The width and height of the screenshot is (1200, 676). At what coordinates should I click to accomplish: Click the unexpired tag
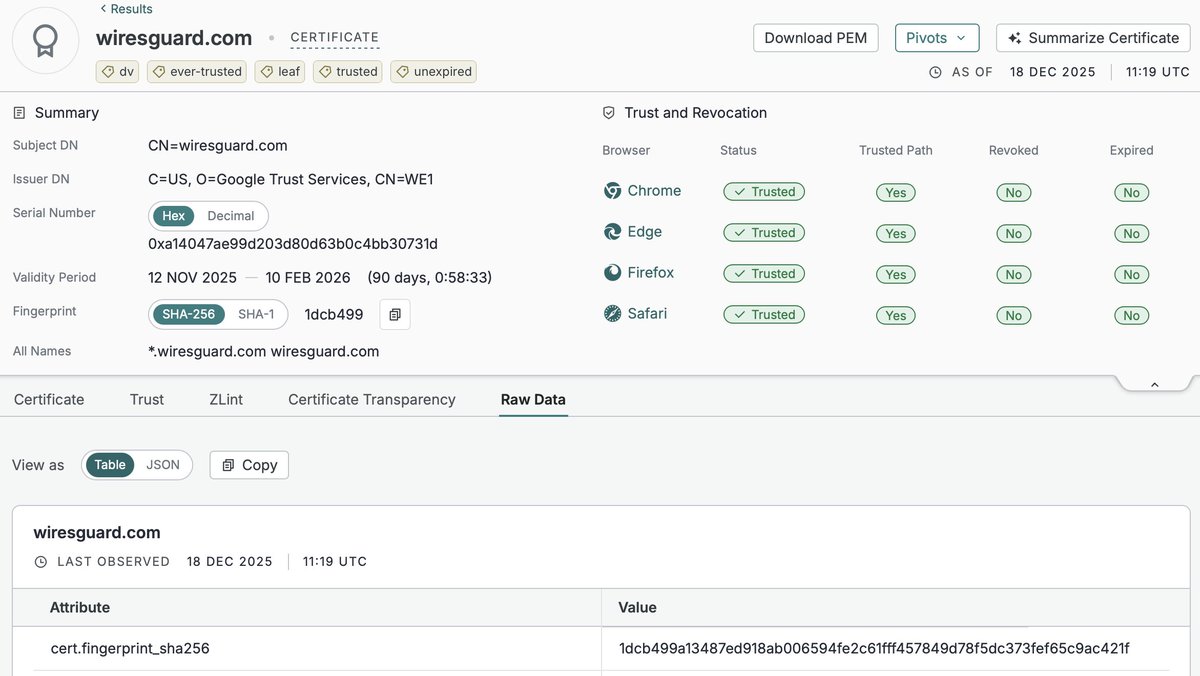(433, 71)
